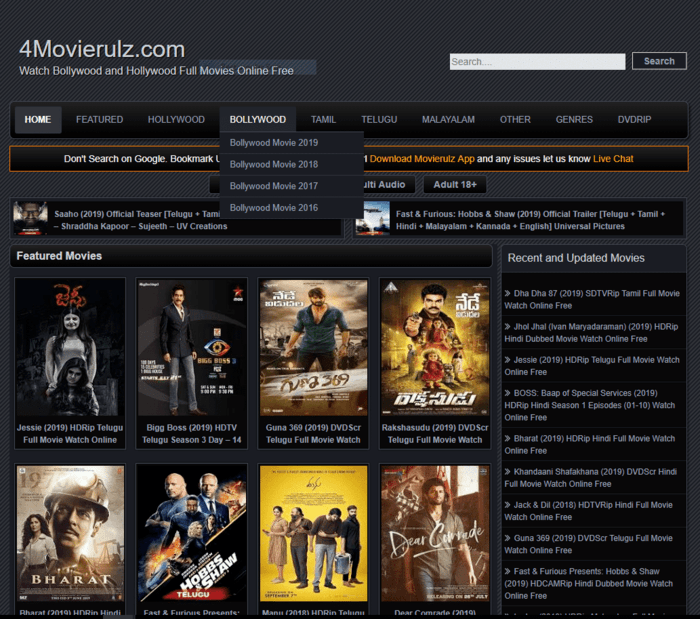Select Bollywood Movie 2019 from dropdown
This screenshot has width=700, height=619.
point(274,142)
